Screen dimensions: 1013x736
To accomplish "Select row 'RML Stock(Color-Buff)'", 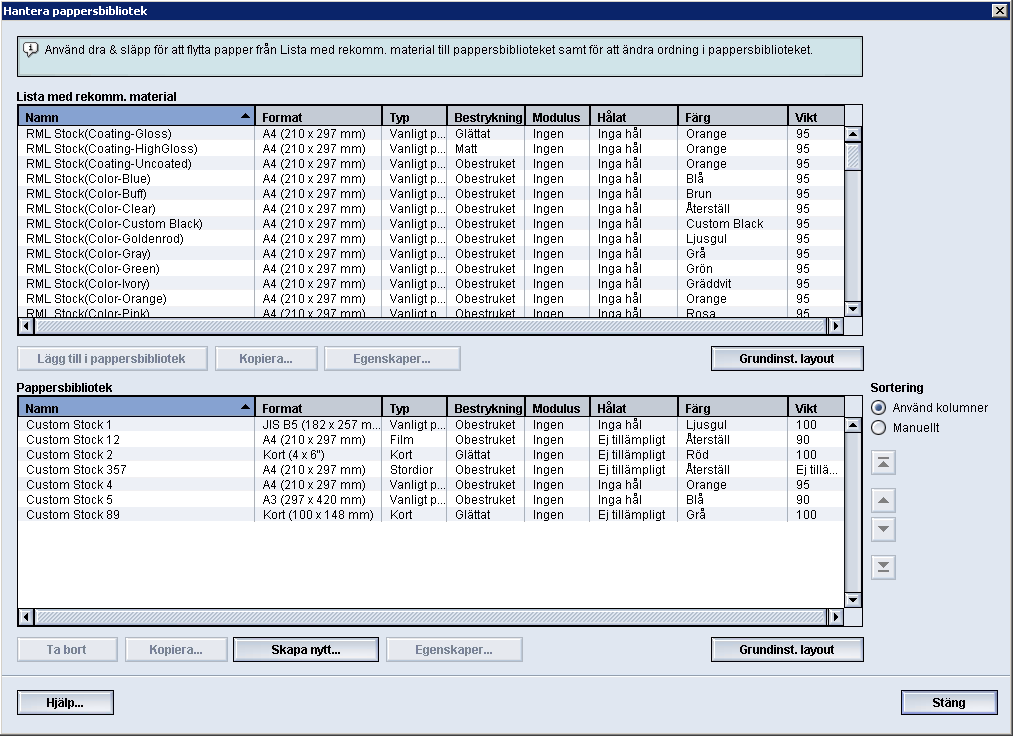I will [431, 194].
